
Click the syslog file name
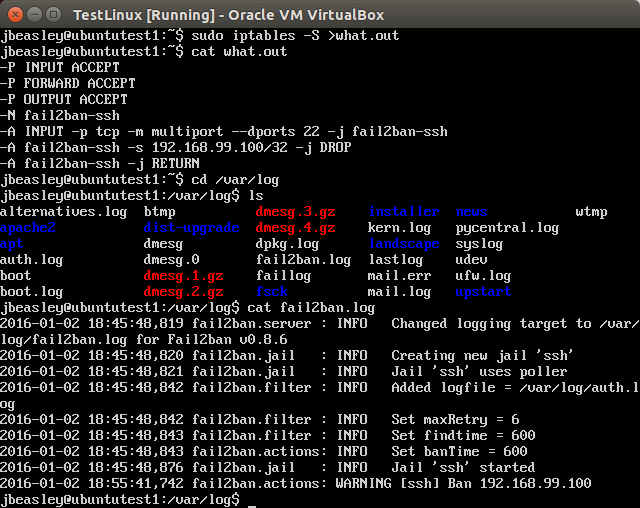(480, 244)
